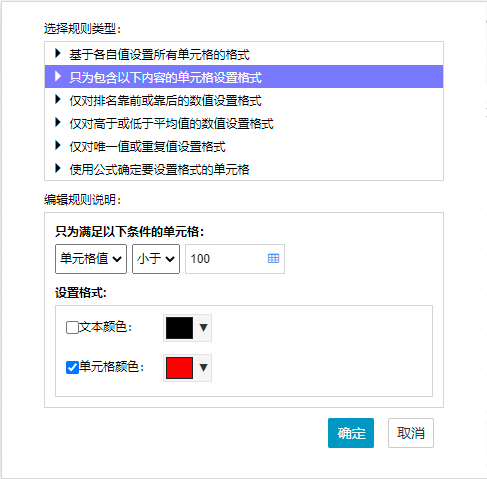Uncheck the 单元格颜色 checkbox
Viewport: 487px width, 479px height.
72,367
